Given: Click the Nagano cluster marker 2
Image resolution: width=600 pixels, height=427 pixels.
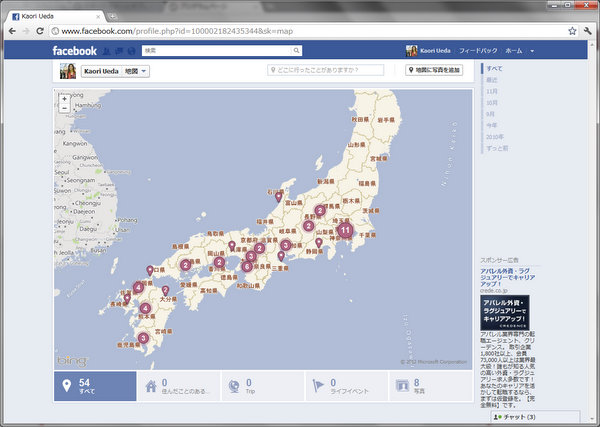Looking at the screenshot, I should click(308, 226).
